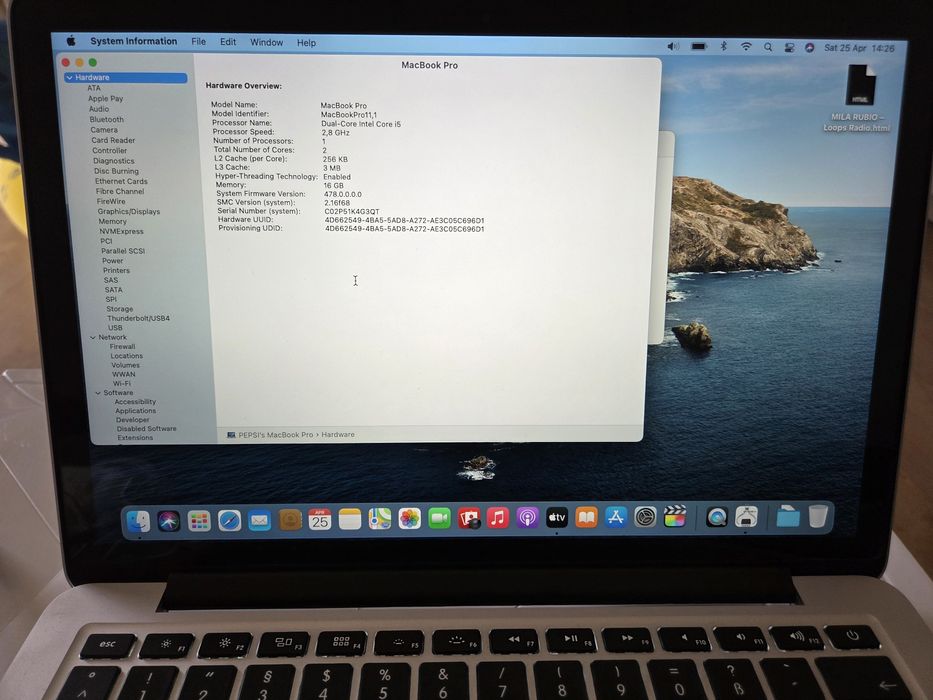Select Bluetooth in the sidebar
The height and width of the screenshot is (700, 933).
pyautogui.click(x=107, y=120)
